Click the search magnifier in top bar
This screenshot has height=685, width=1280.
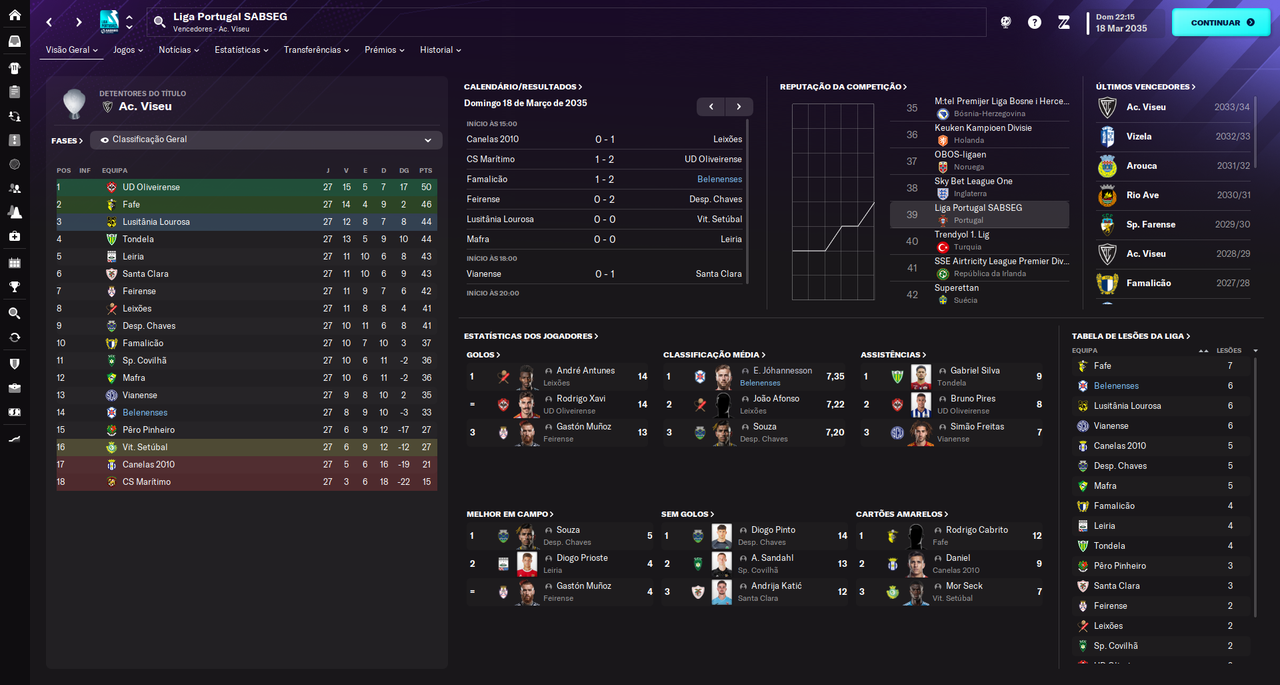[160, 22]
